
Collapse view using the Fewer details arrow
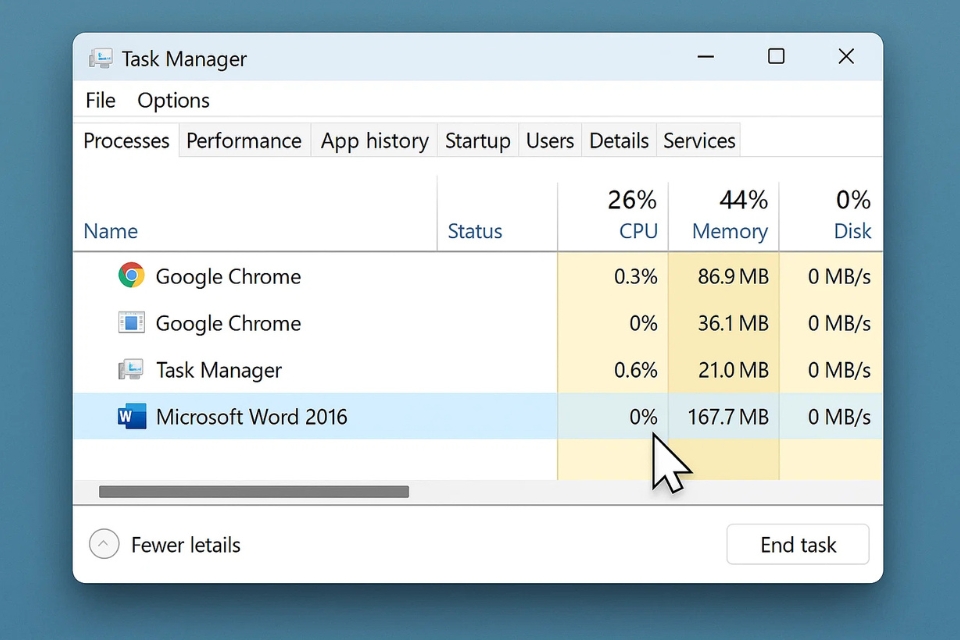point(104,545)
